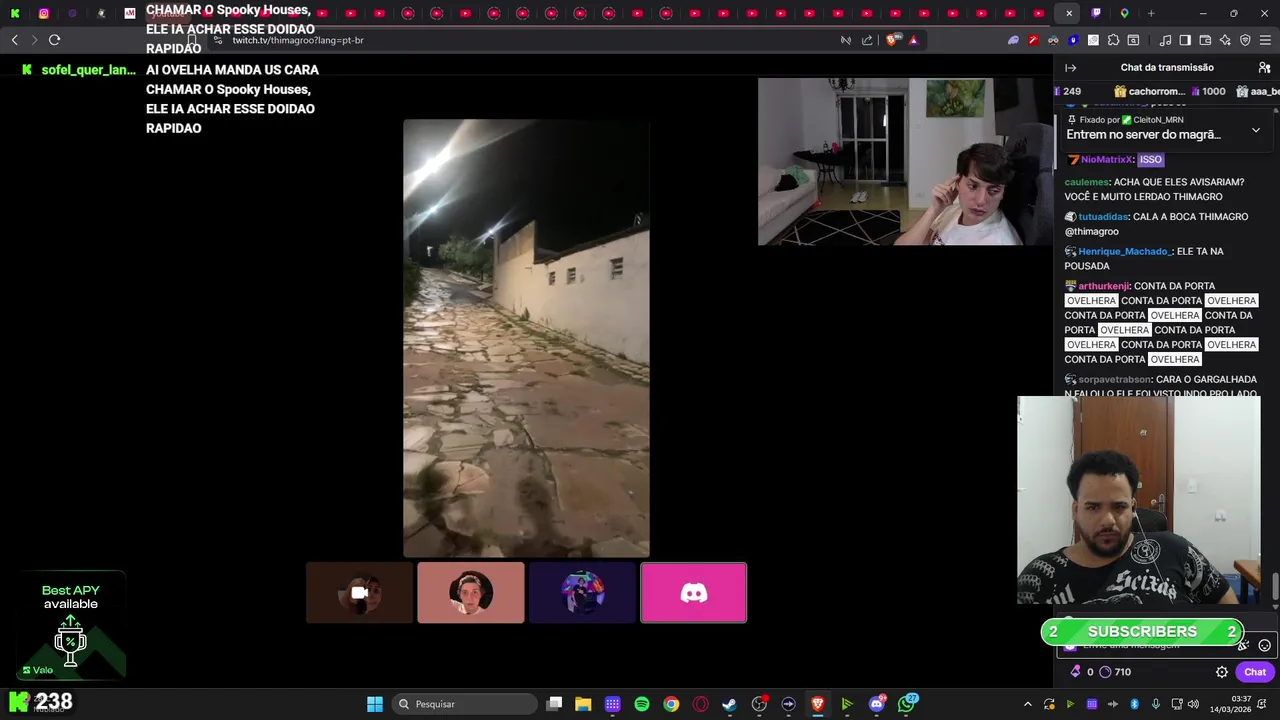
Task: Go back to the previous page
Action: coord(14,40)
